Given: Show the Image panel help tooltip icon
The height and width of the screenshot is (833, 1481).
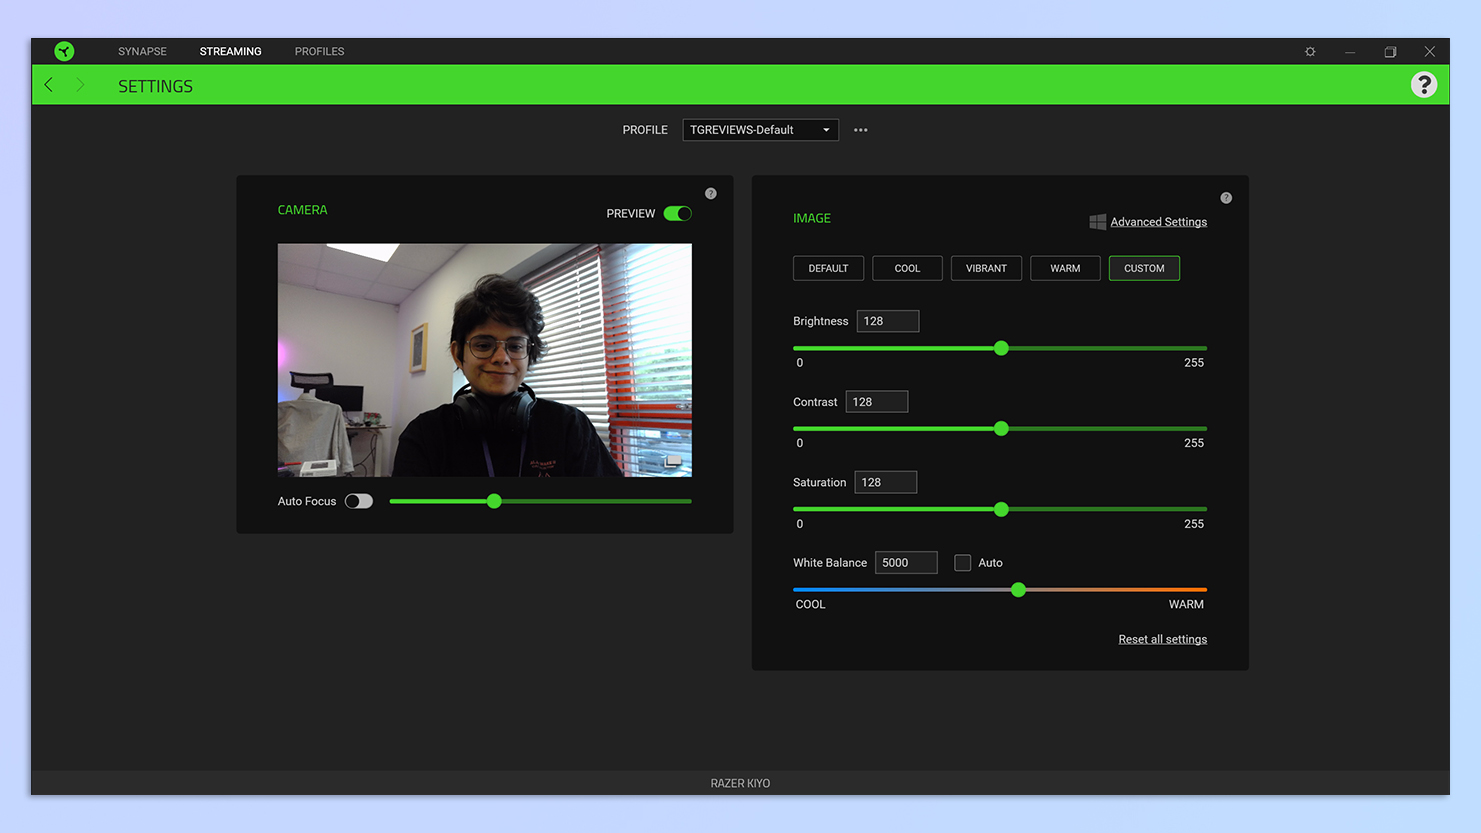Looking at the screenshot, I should pyautogui.click(x=1226, y=198).
